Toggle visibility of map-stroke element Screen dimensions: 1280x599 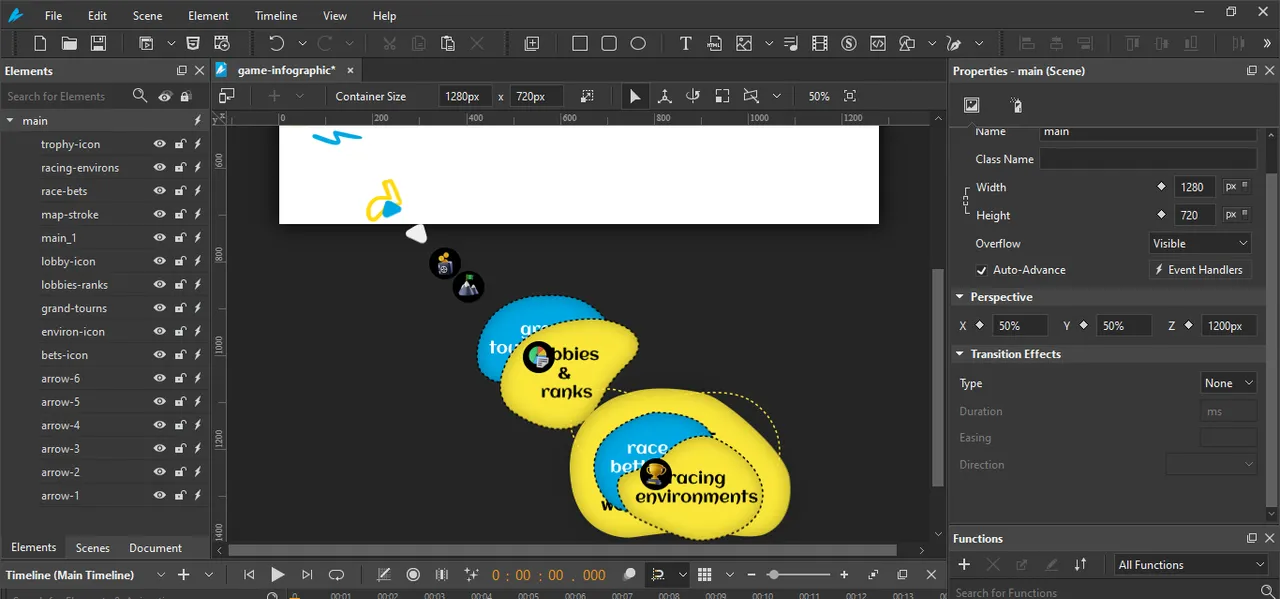click(159, 214)
